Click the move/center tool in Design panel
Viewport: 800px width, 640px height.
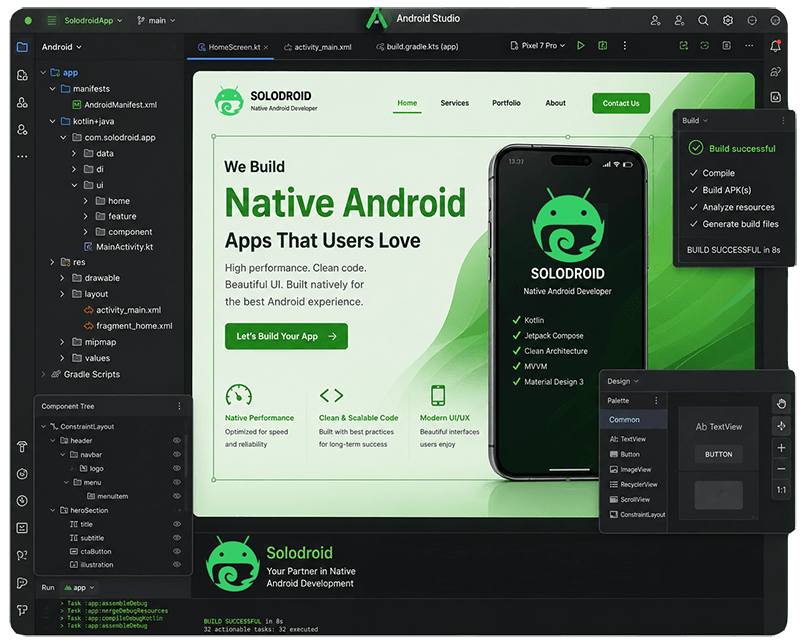pos(781,426)
